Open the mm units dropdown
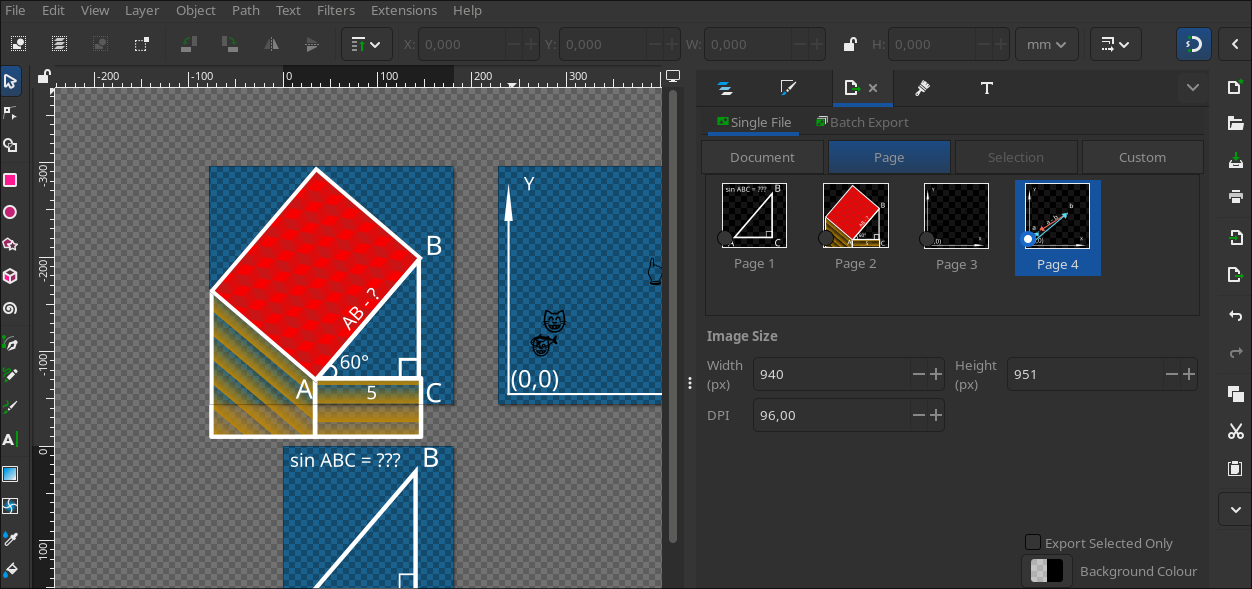This screenshot has height=589, width=1252. click(1046, 44)
